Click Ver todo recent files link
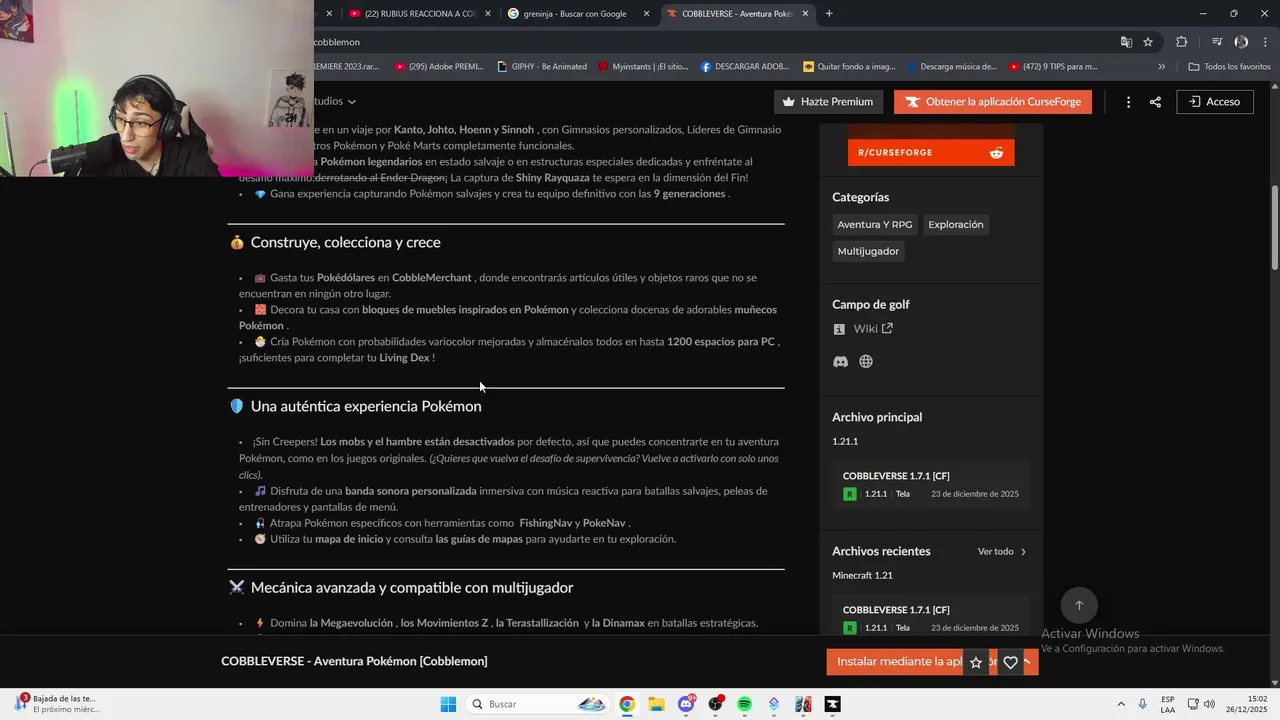The image size is (1280, 720). pyautogui.click(x=1002, y=552)
